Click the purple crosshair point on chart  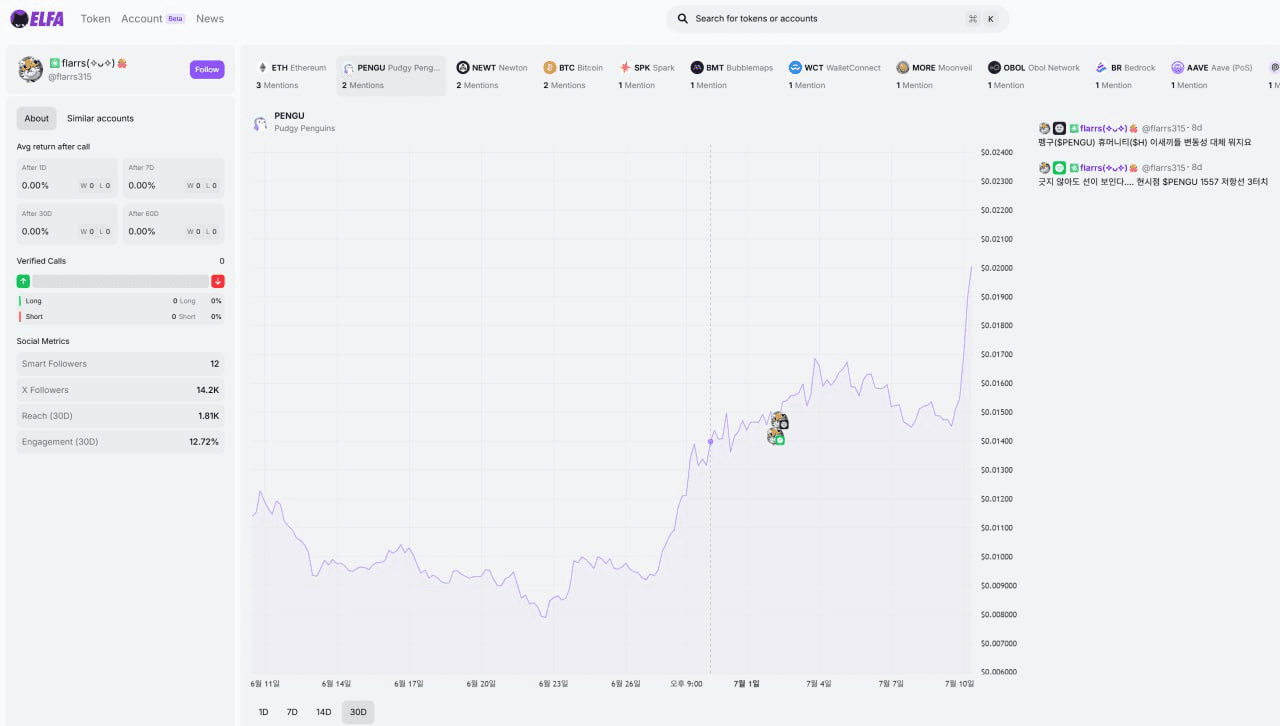point(711,441)
